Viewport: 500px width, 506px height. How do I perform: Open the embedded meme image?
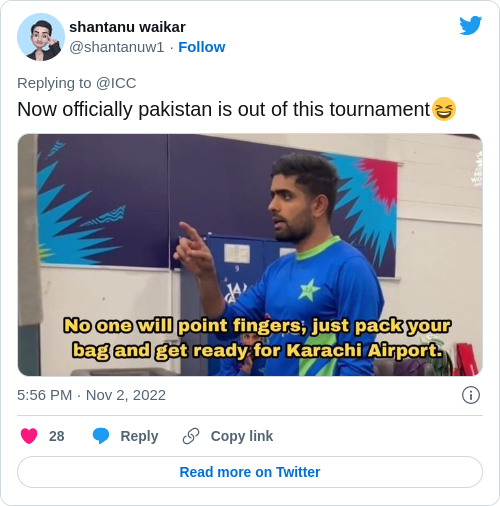pyautogui.click(x=250, y=255)
